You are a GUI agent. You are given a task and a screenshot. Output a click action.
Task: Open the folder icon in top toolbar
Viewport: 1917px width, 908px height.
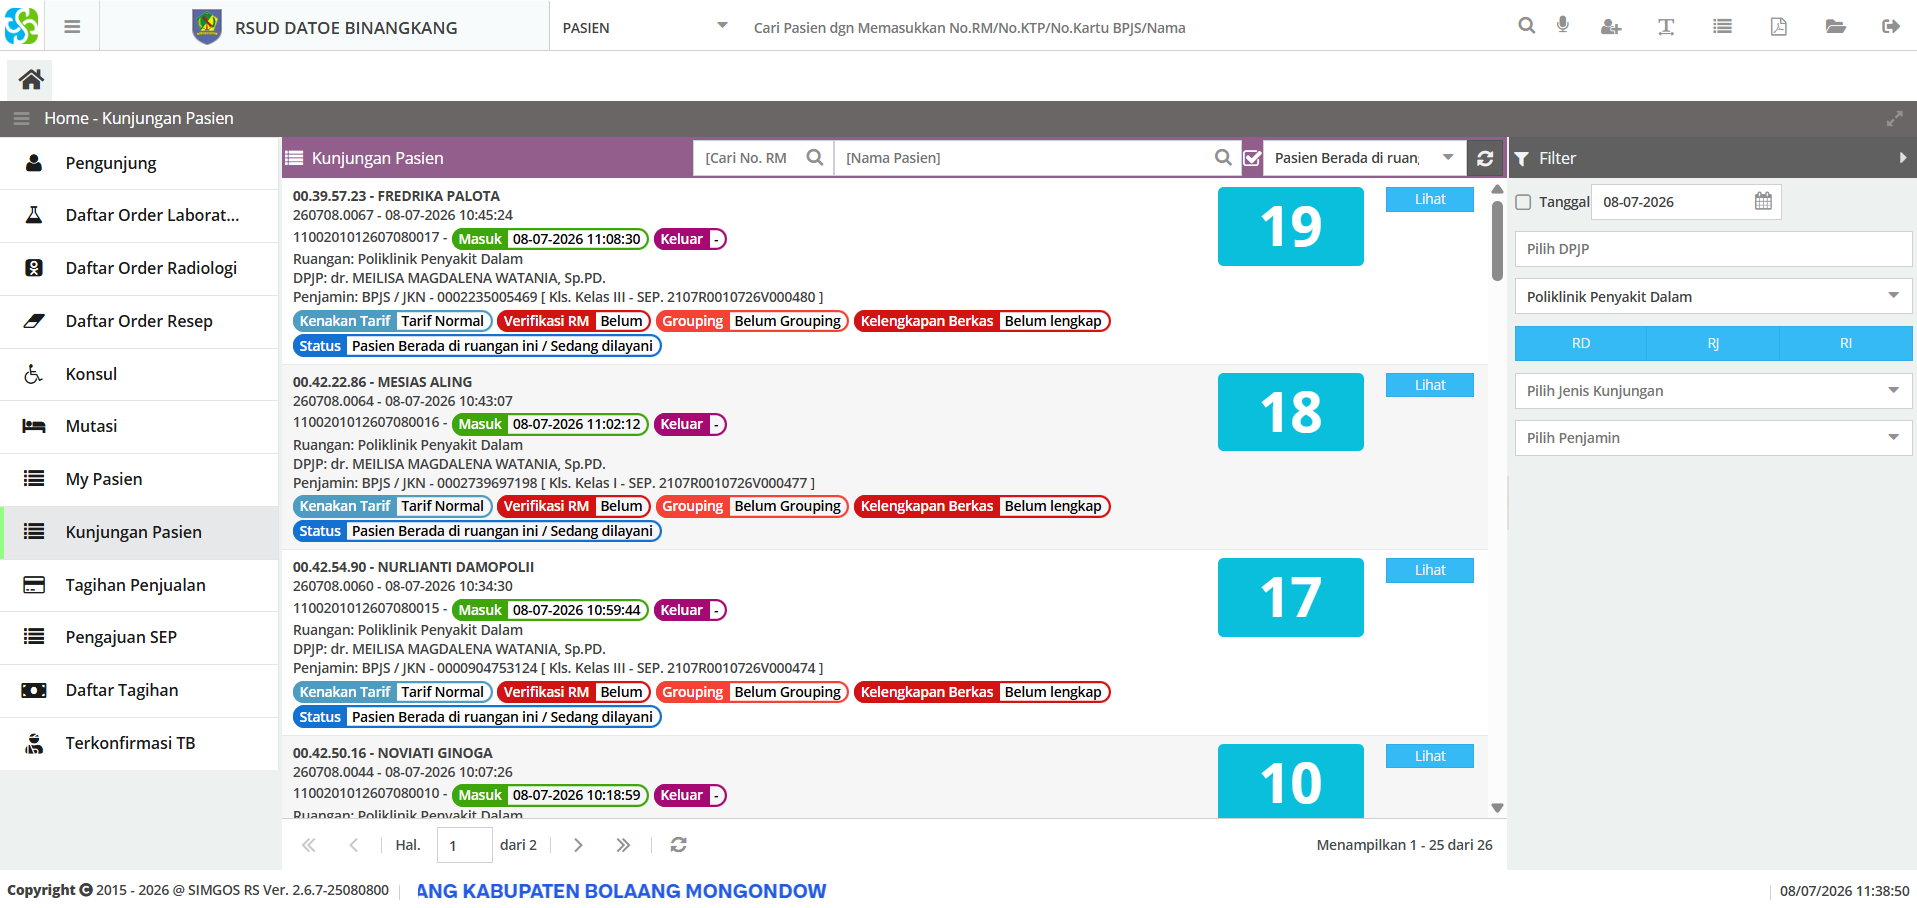click(x=1835, y=27)
